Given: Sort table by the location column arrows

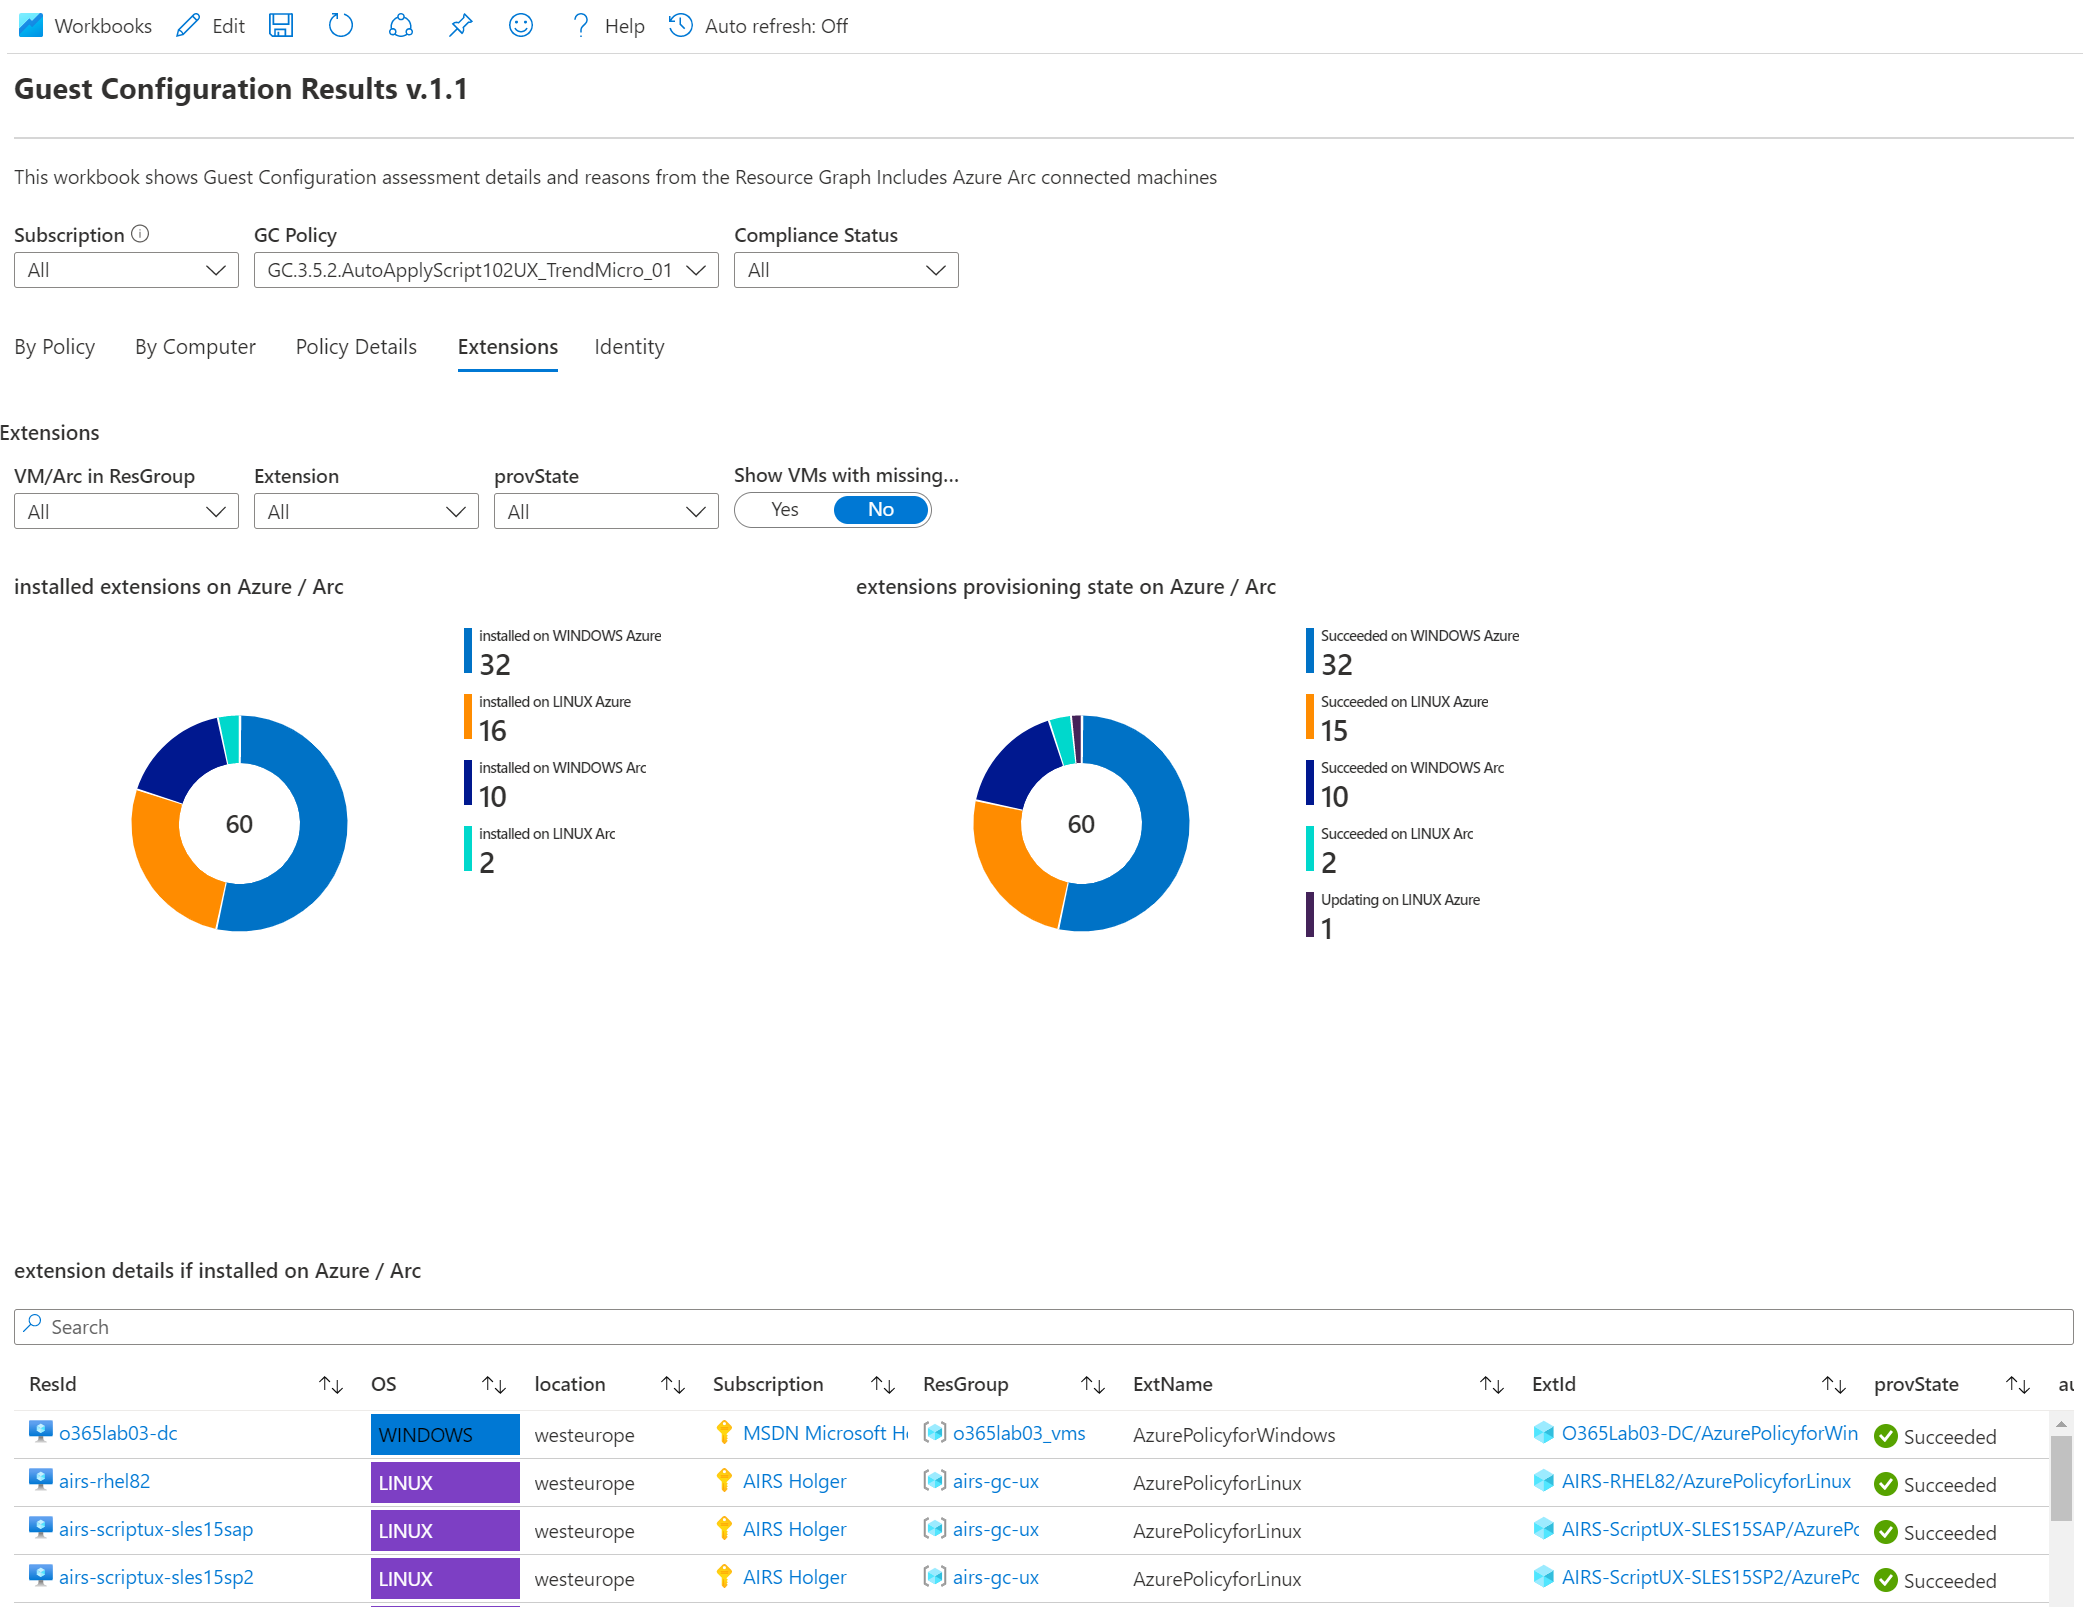Looking at the screenshot, I should coord(673,1385).
